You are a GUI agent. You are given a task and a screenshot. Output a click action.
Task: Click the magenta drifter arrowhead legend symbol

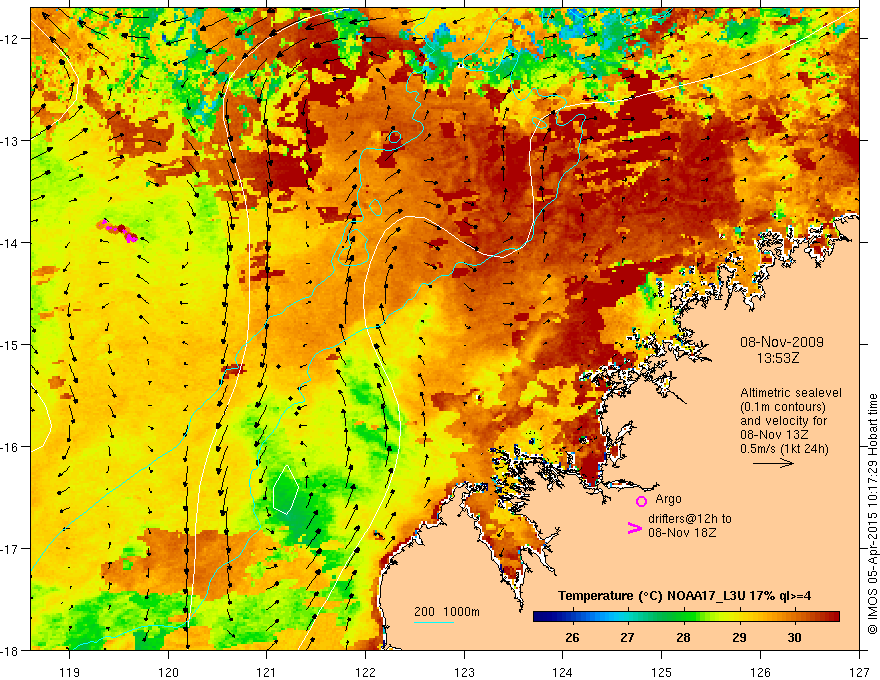(634, 528)
